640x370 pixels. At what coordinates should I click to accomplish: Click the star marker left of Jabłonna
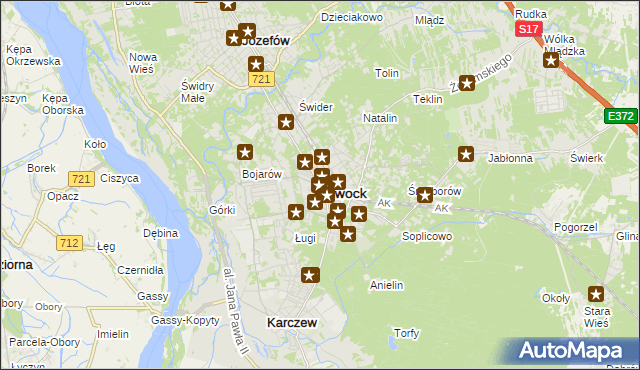466,155
